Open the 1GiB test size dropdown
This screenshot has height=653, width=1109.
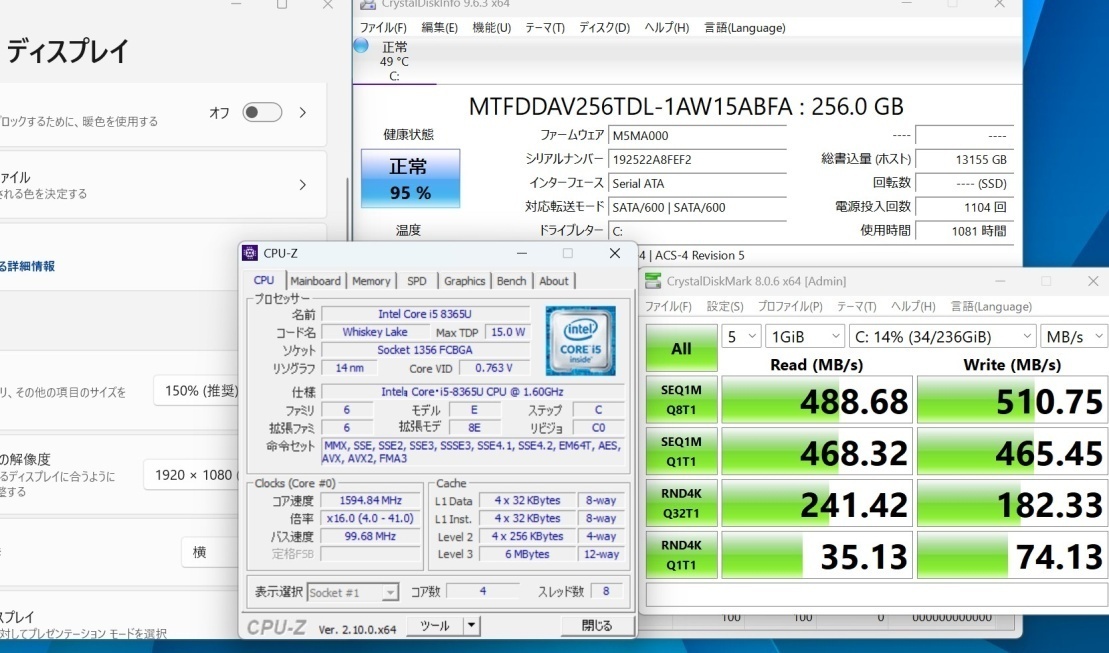[x=805, y=337]
